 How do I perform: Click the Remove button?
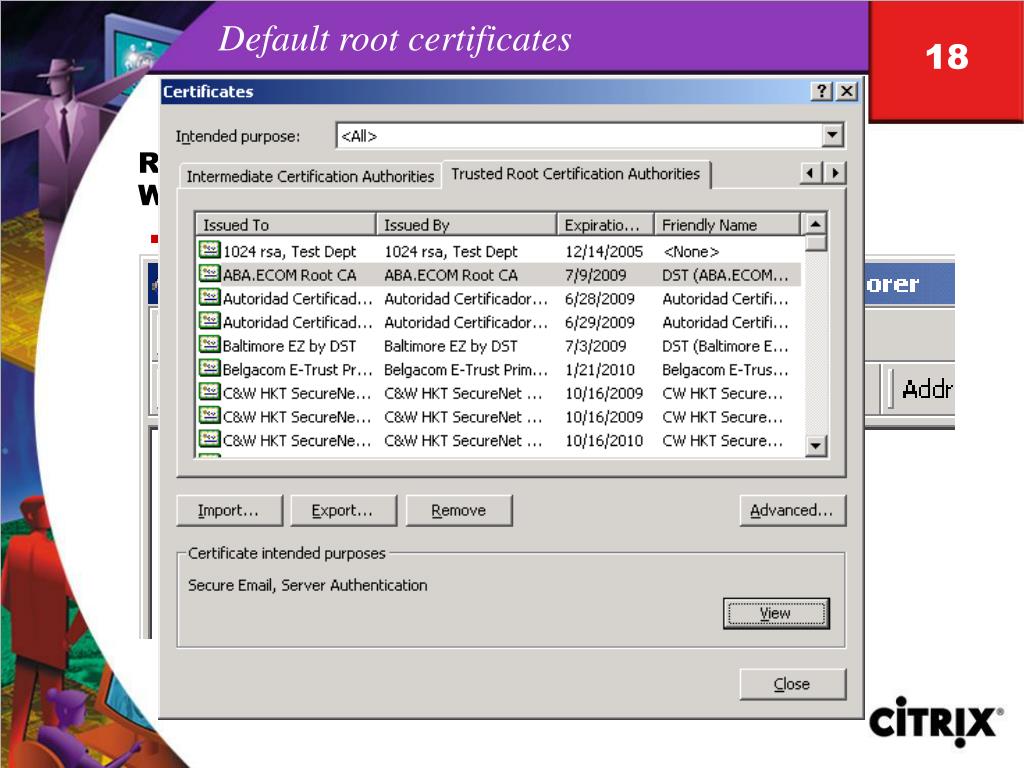click(x=459, y=510)
